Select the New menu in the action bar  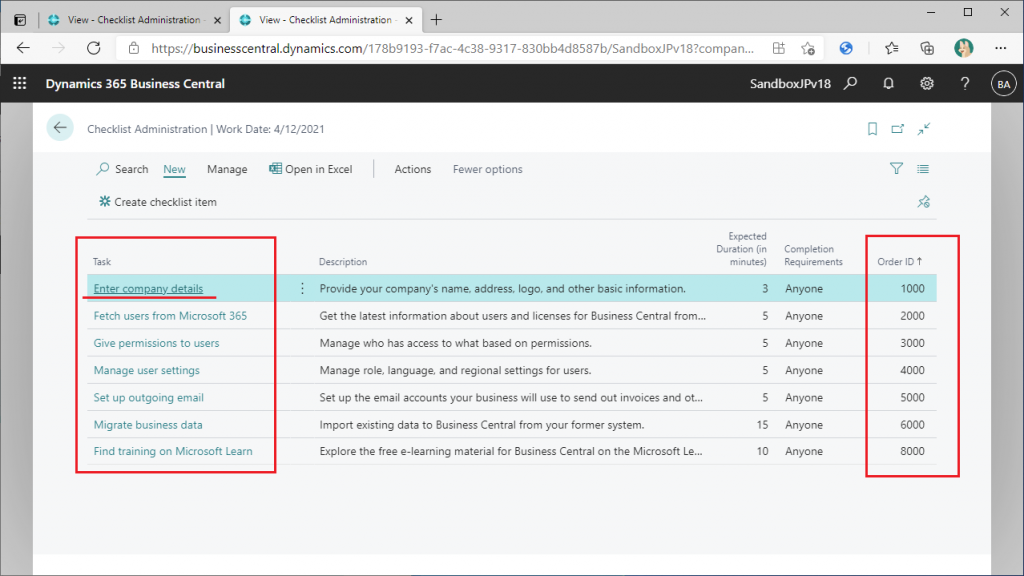[x=174, y=169]
